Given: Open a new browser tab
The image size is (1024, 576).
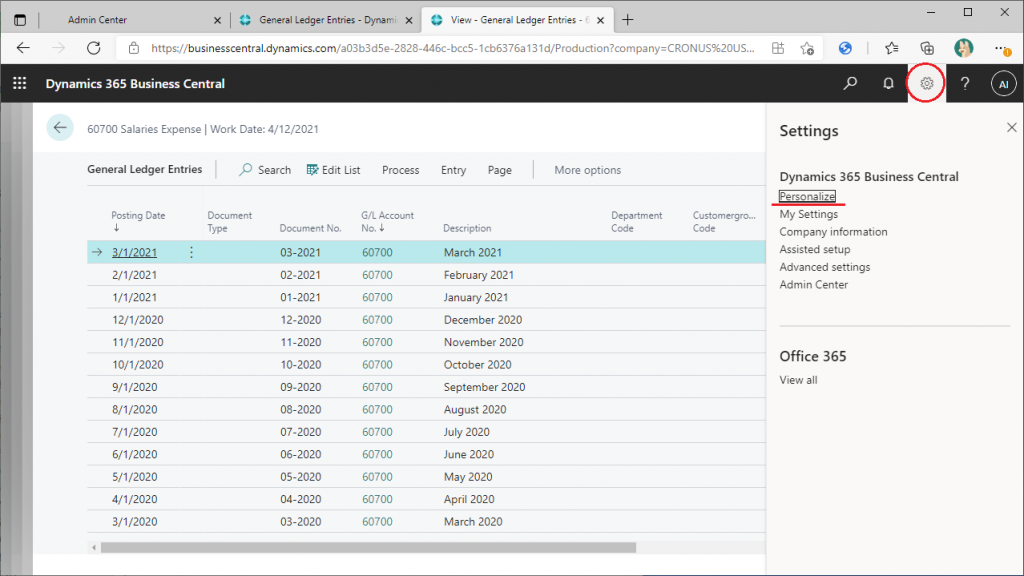Looking at the screenshot, I should coord(628,20).
